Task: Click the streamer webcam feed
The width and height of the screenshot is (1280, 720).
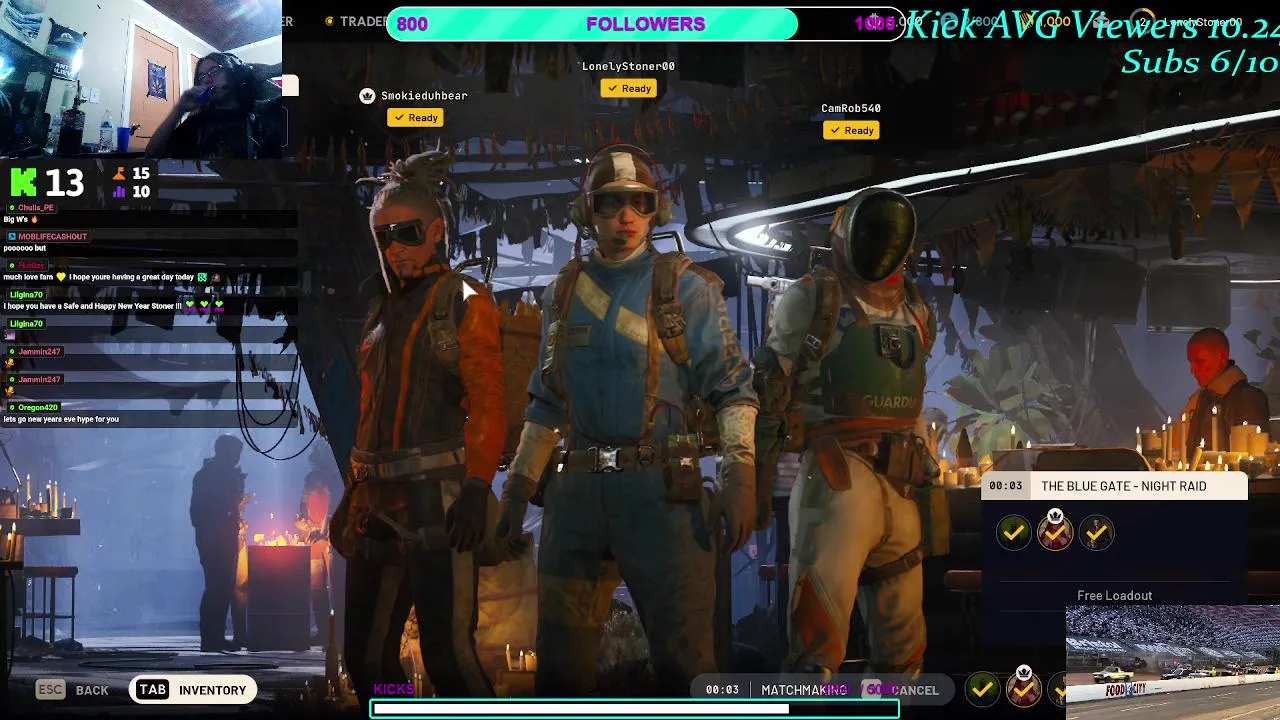Action: tap(141, 79)
